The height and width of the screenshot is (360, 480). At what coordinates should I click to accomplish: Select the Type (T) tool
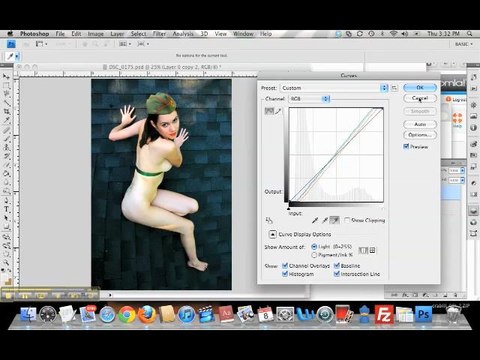tap(6, 209)
